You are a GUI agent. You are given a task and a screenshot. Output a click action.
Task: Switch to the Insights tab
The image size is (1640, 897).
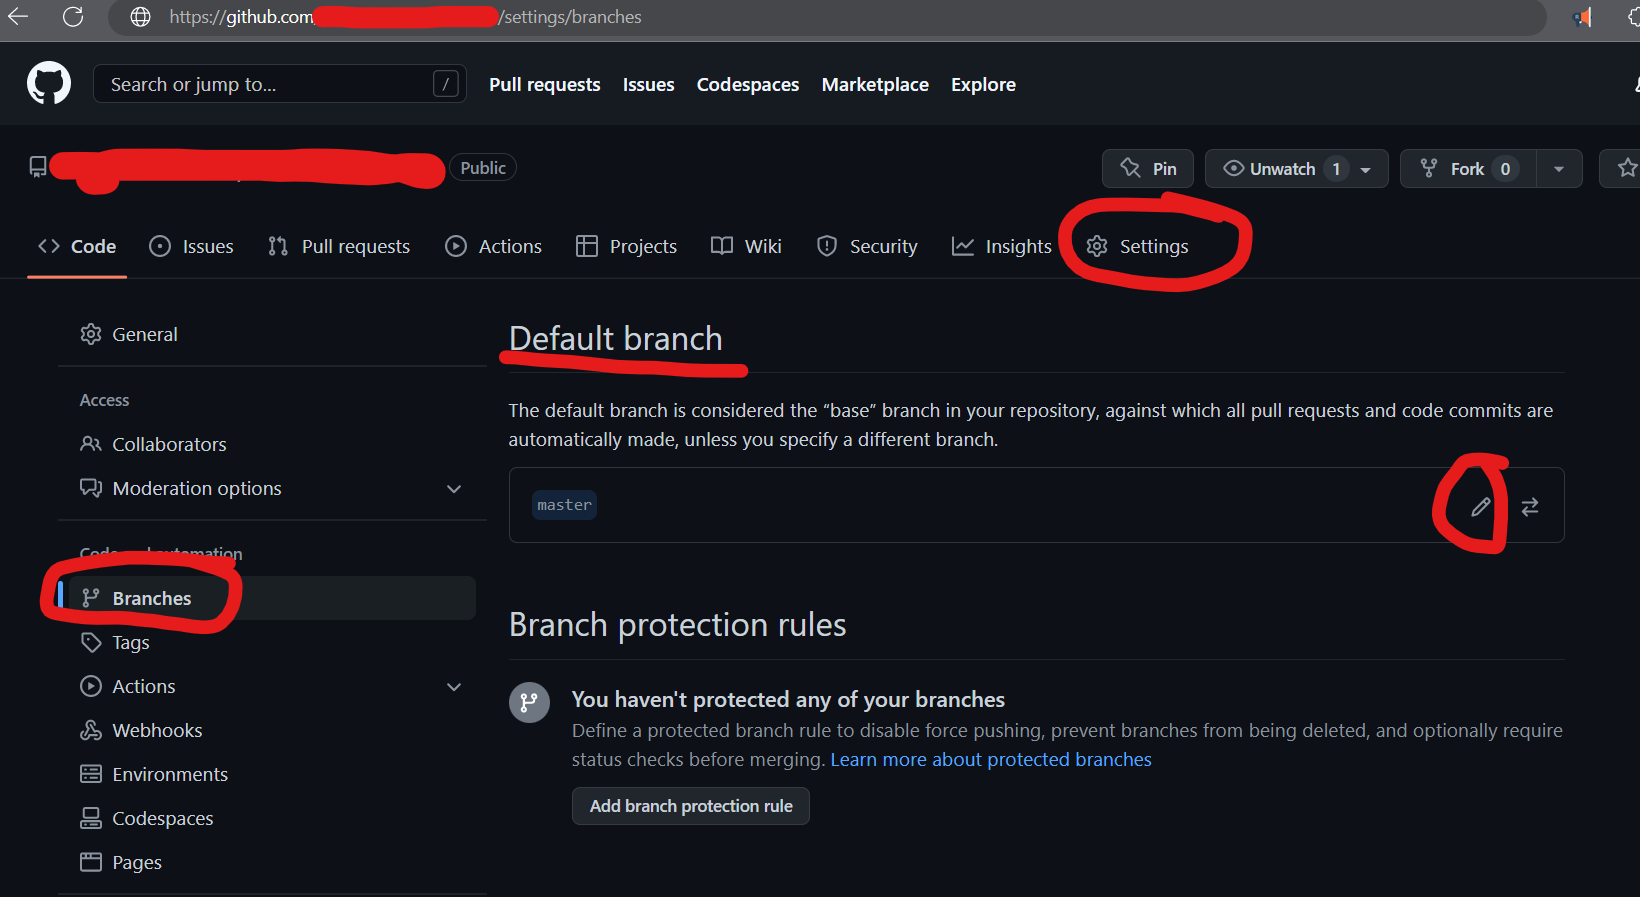pos(1002,246)
